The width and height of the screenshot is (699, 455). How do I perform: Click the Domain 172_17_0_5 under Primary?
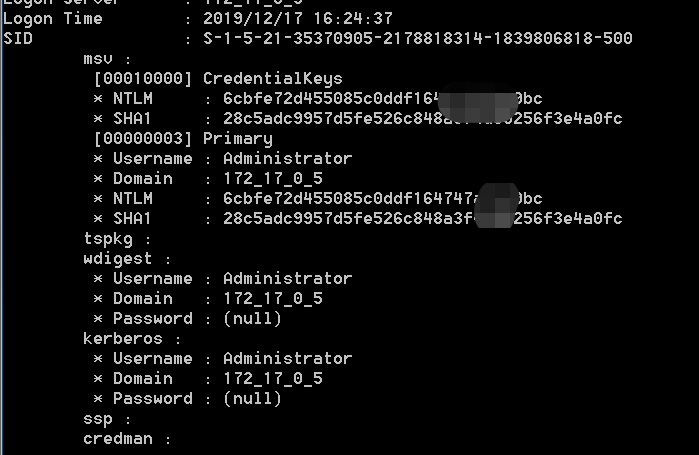tap(273, 179)
